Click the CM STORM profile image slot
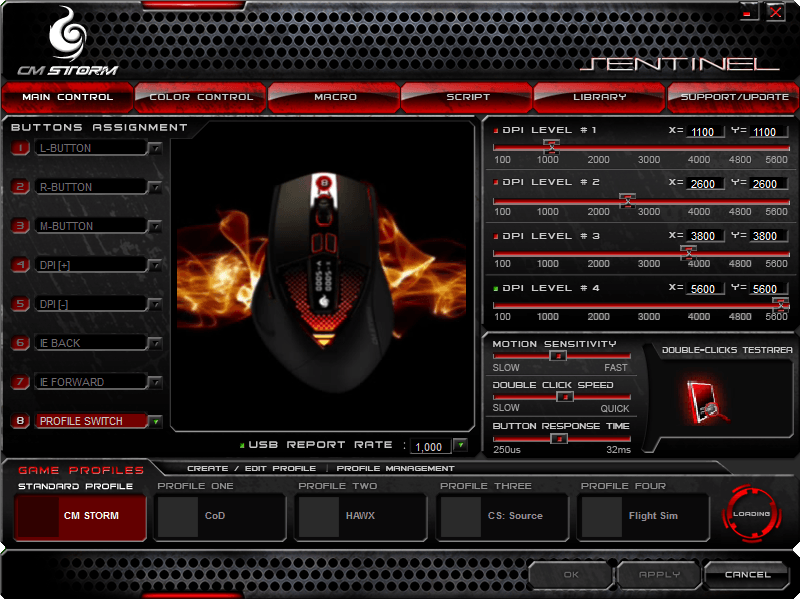 tap(37, 516)
